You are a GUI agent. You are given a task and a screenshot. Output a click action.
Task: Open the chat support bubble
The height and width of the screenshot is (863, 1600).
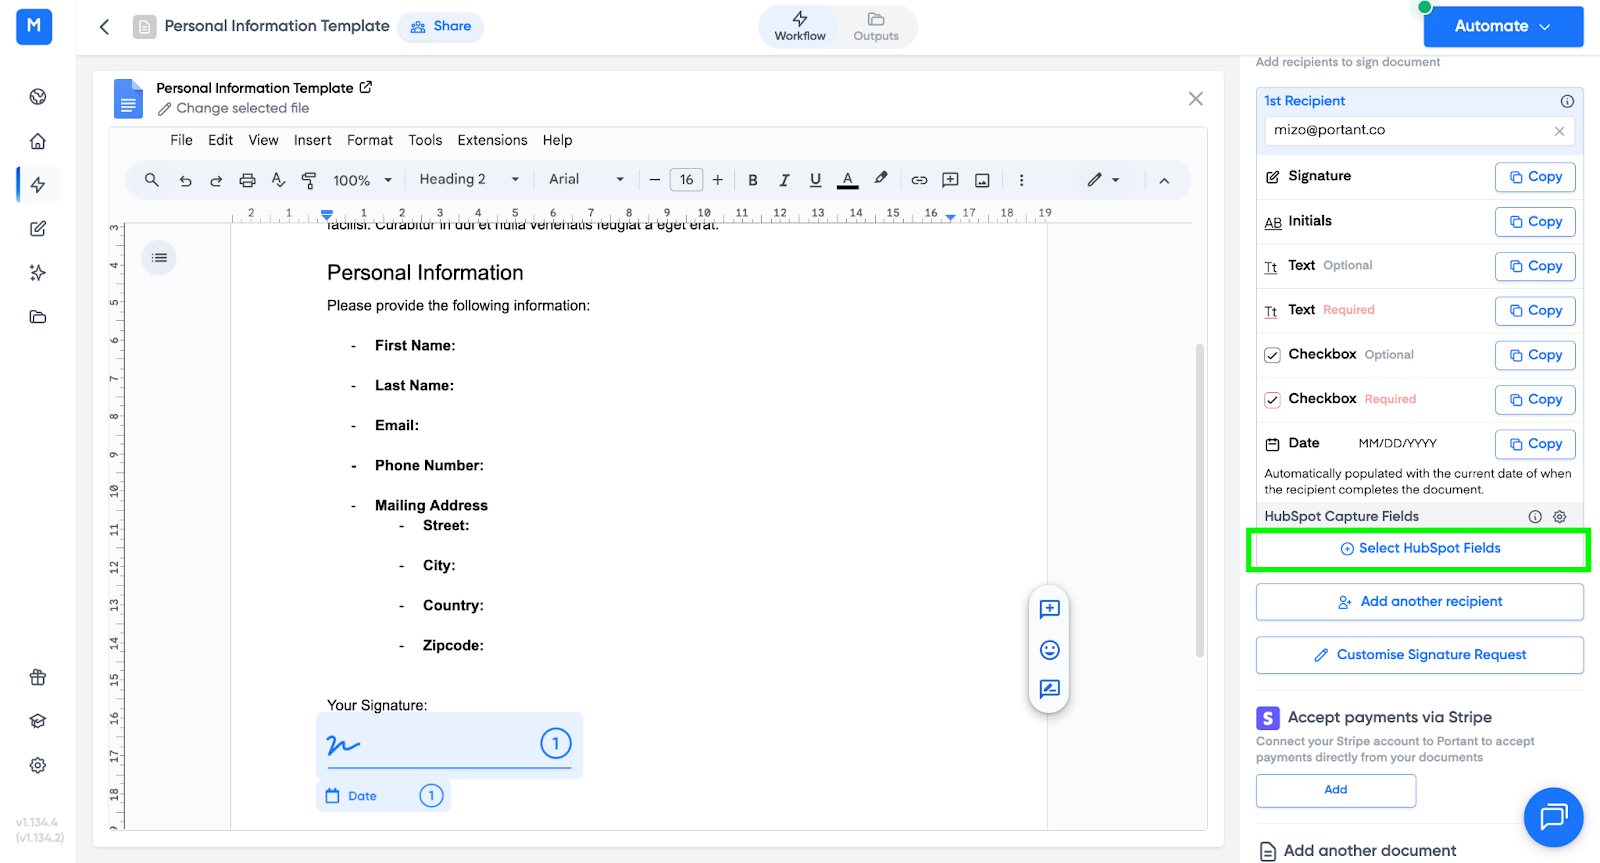pos(1553,817)
